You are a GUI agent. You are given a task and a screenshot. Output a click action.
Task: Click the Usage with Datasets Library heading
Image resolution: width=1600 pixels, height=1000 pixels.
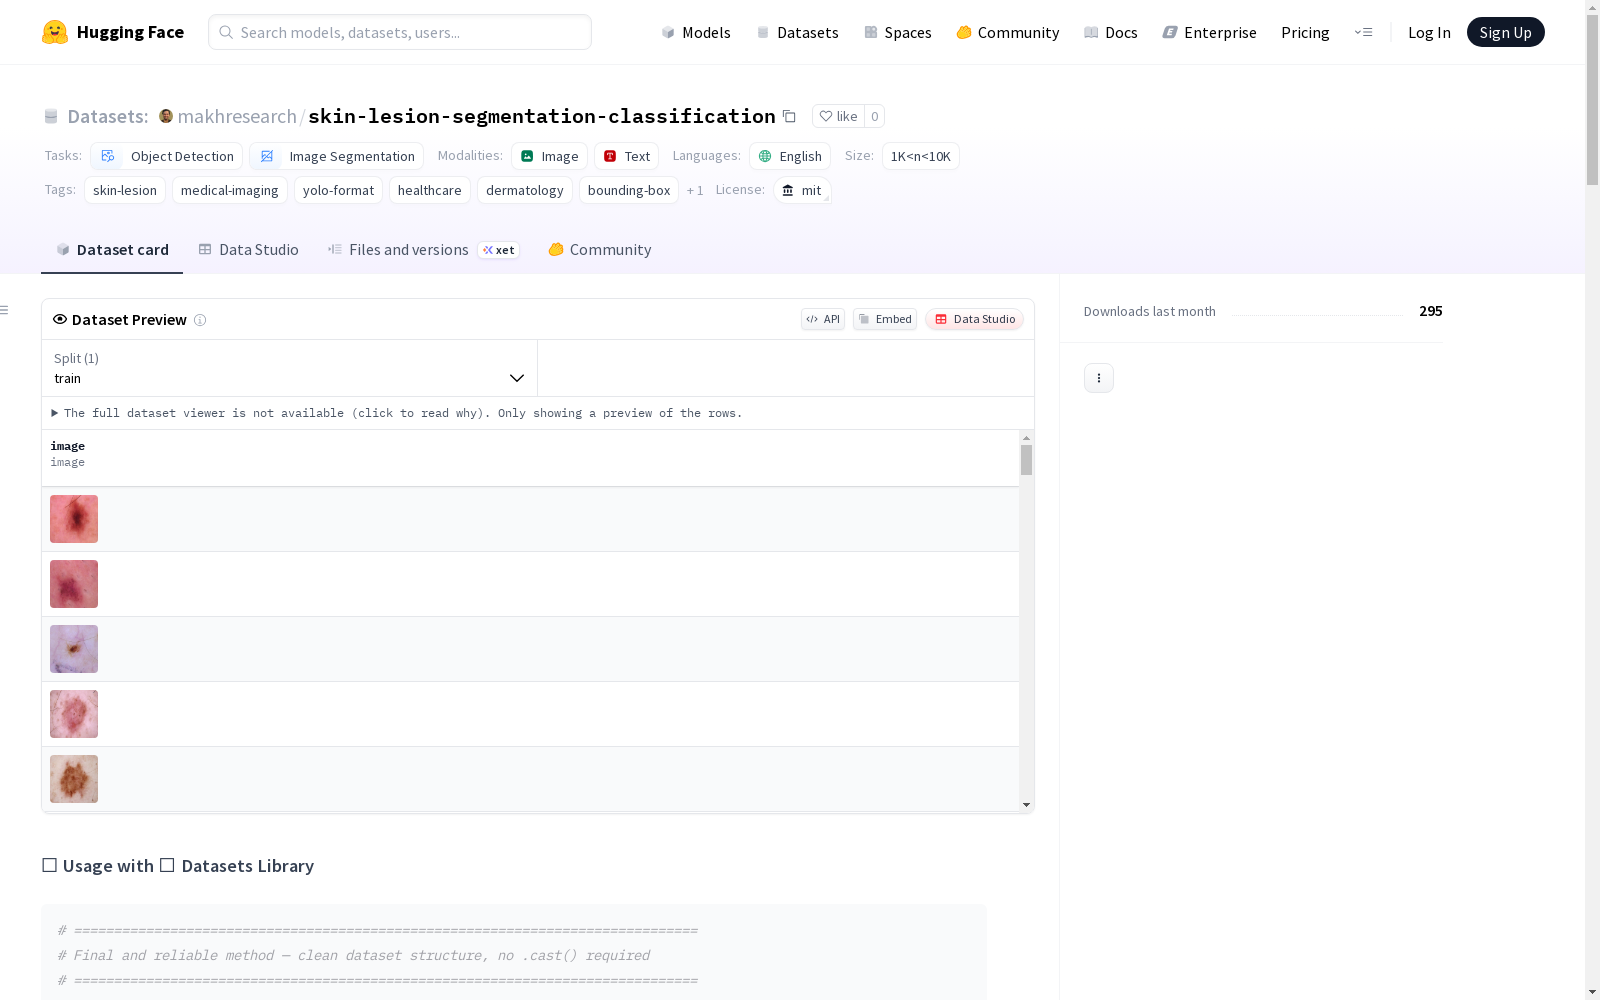[178, 866]
